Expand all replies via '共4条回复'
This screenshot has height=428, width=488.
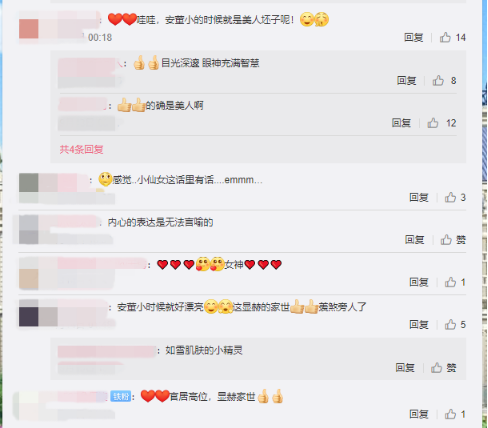click(81, 149)
